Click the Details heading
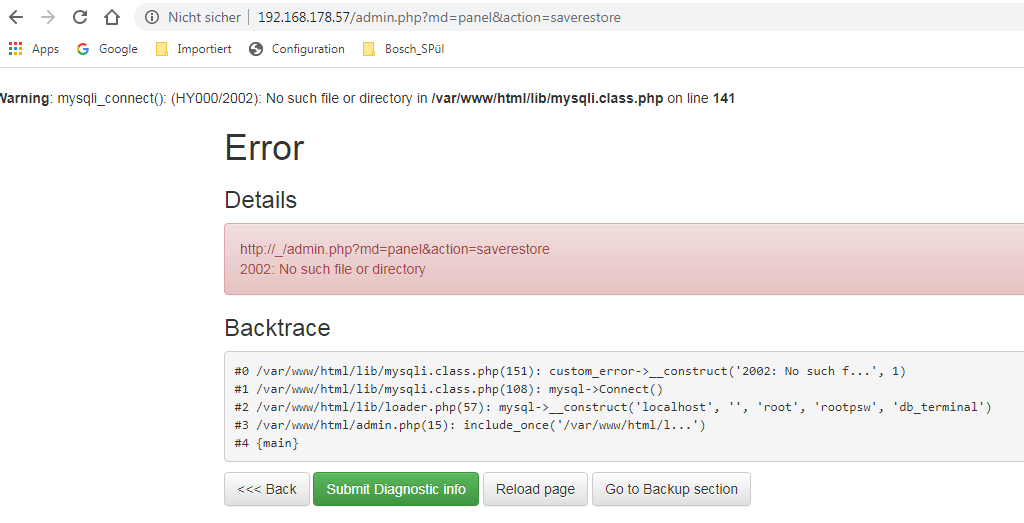The image size is (1024, 523). point(261,200)
